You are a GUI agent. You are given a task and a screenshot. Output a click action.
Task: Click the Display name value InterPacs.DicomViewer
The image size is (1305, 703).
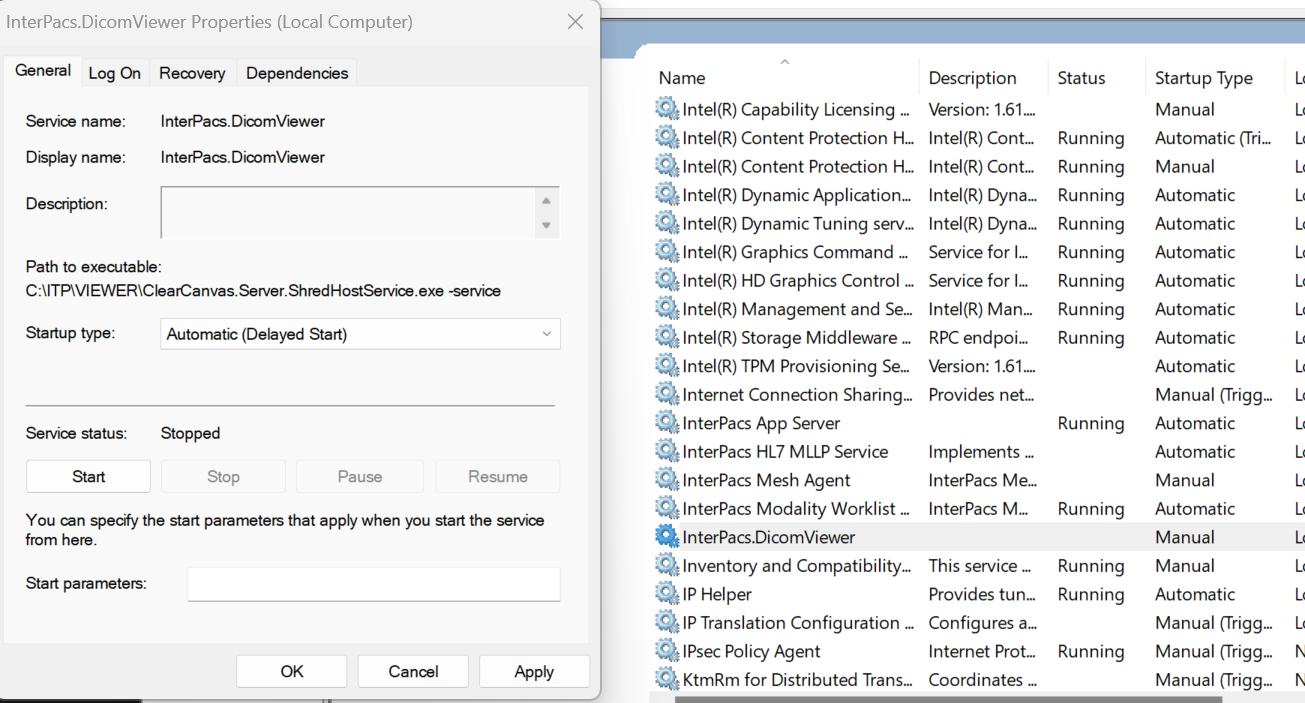click(243, 157)
